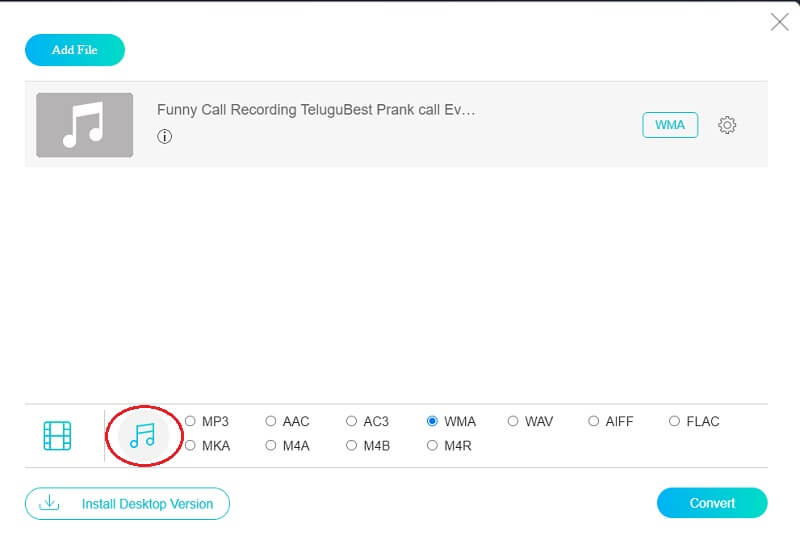The width and height of the screenshot is (800, 540).
Task: Open the video formats tab icon
Action: pyautogui.click(x=57, y=435)
